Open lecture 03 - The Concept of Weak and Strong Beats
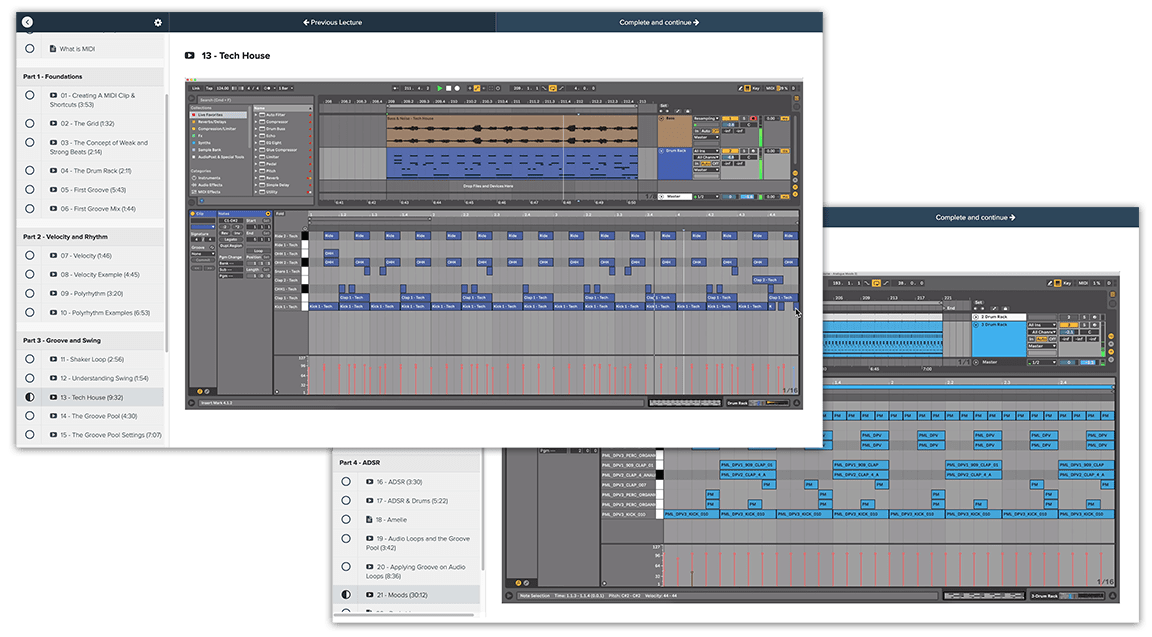Screen dimensions: 1152x637 click(99, 147)
